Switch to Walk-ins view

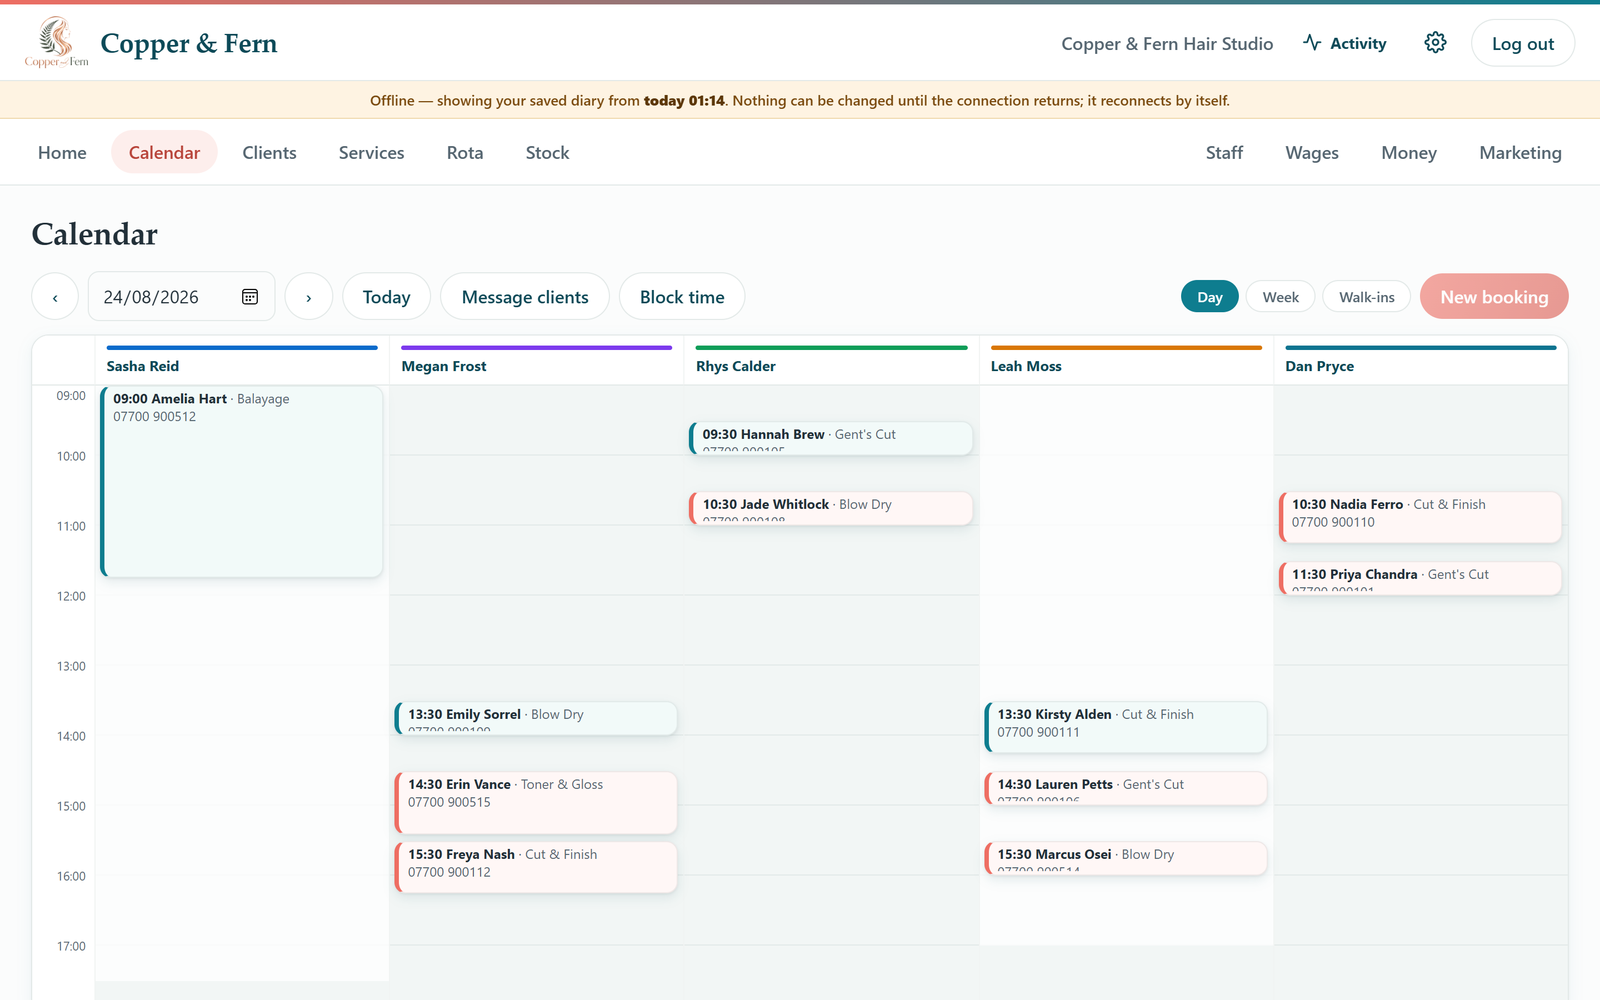pos(1366,297)
